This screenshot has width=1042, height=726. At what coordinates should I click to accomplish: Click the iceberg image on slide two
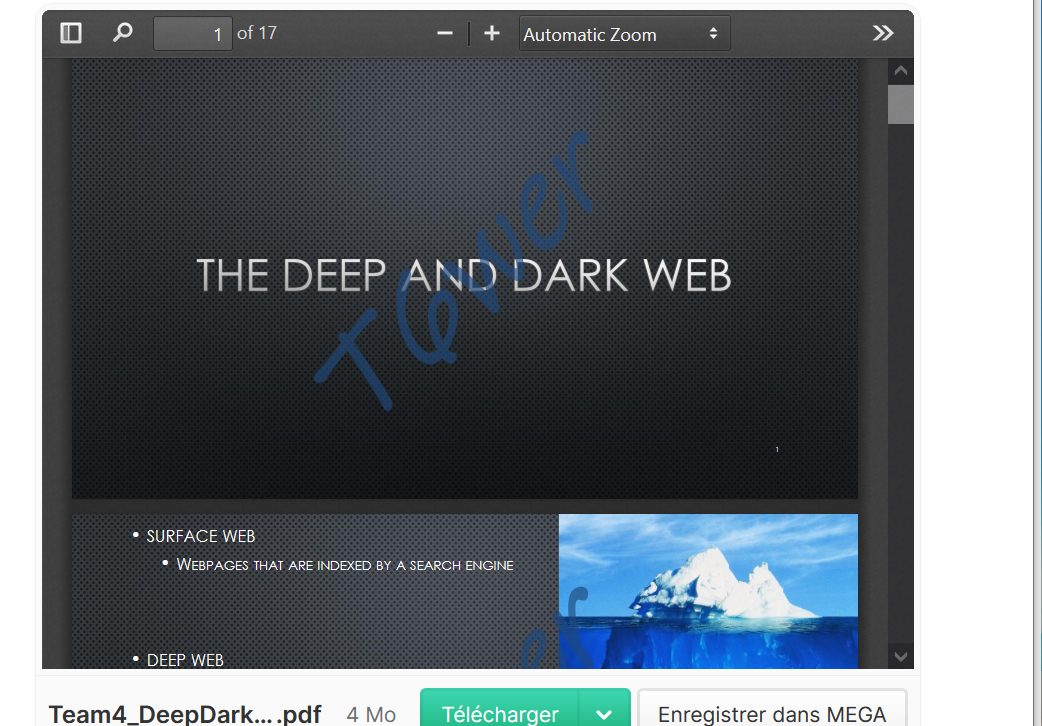[x=708, y=591]
